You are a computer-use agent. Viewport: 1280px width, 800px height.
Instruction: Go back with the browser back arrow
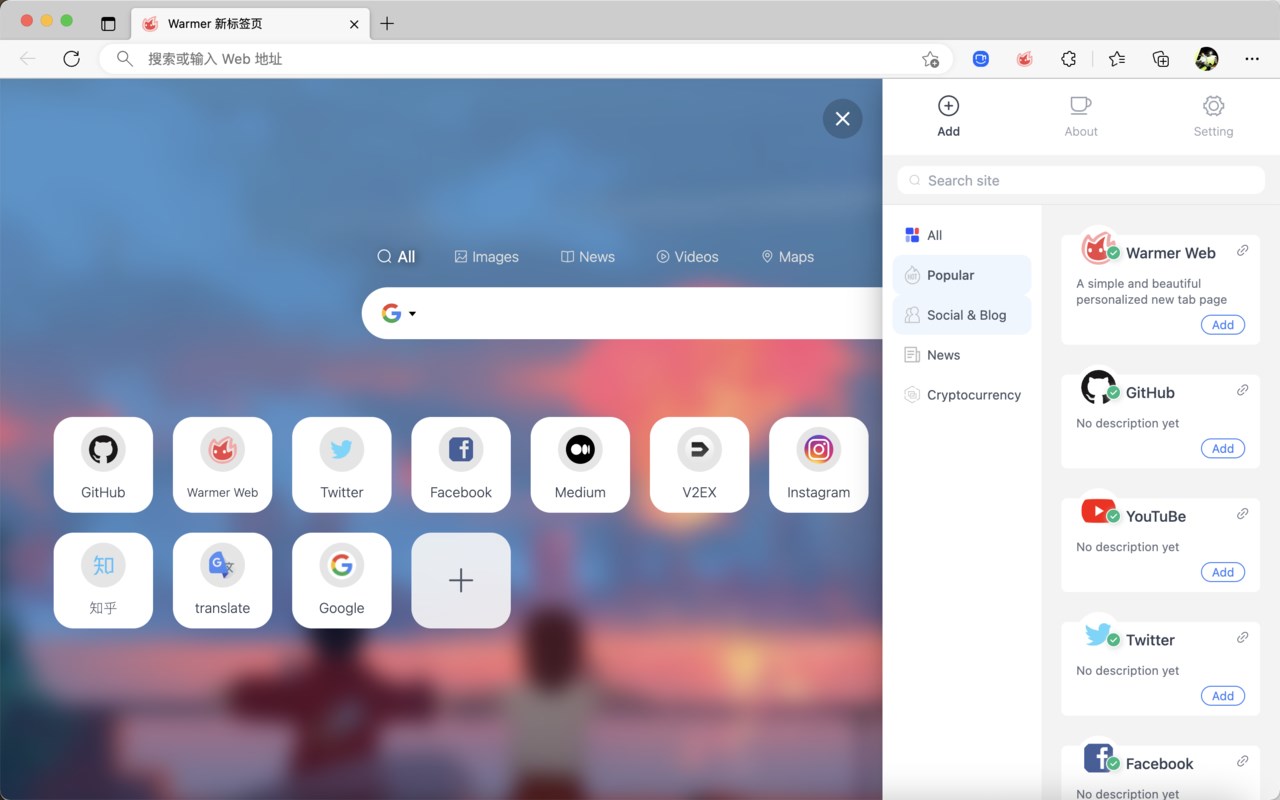(x=28, y=59)
